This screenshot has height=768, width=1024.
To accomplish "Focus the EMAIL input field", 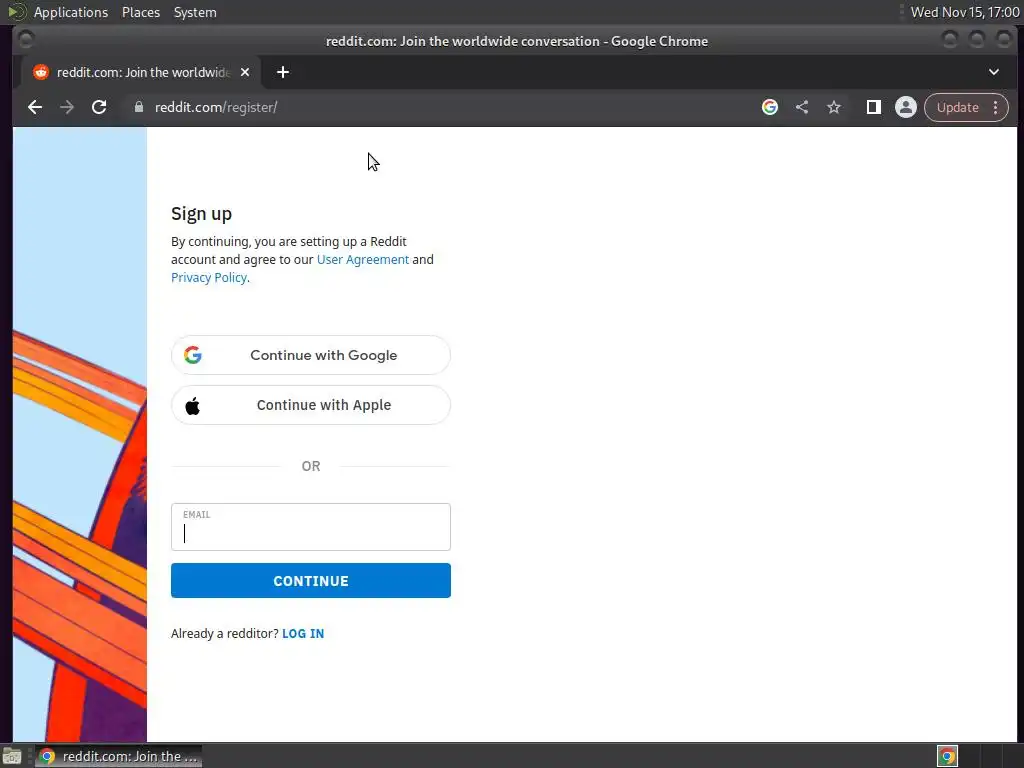I will [x=311, y=527].
